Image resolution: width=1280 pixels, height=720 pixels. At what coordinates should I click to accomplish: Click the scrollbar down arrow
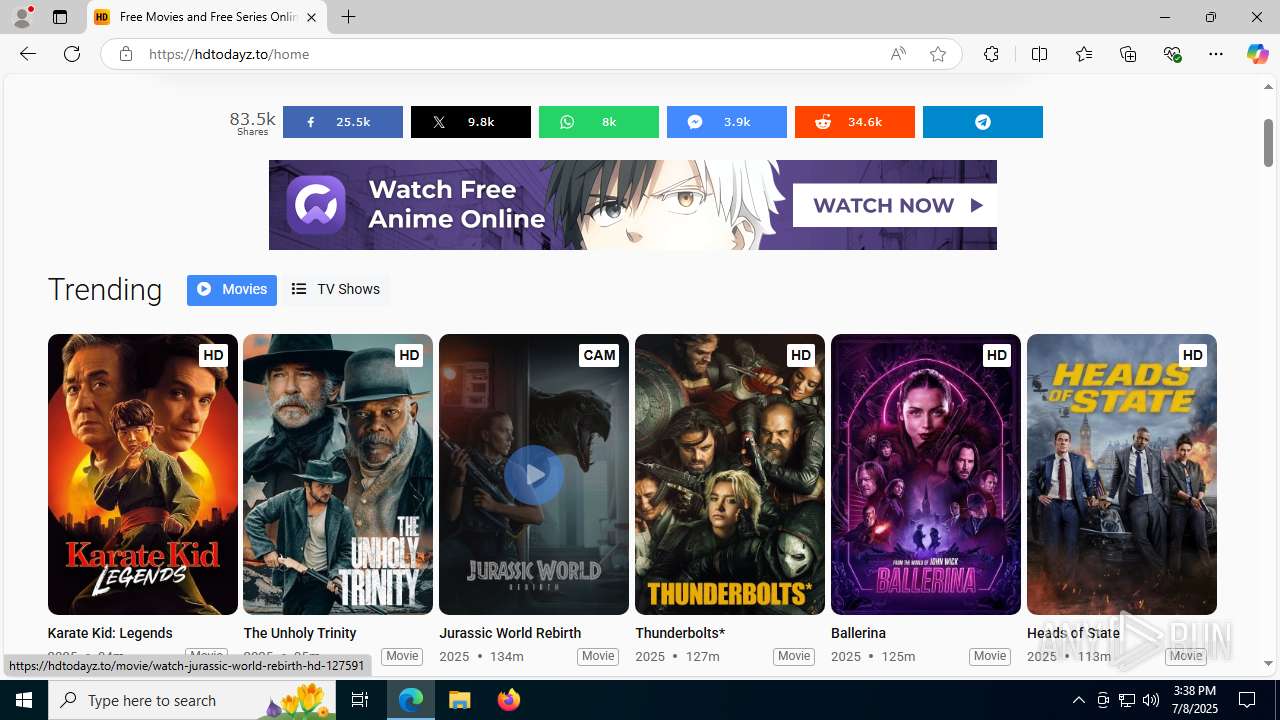(x=1268, y=664)
